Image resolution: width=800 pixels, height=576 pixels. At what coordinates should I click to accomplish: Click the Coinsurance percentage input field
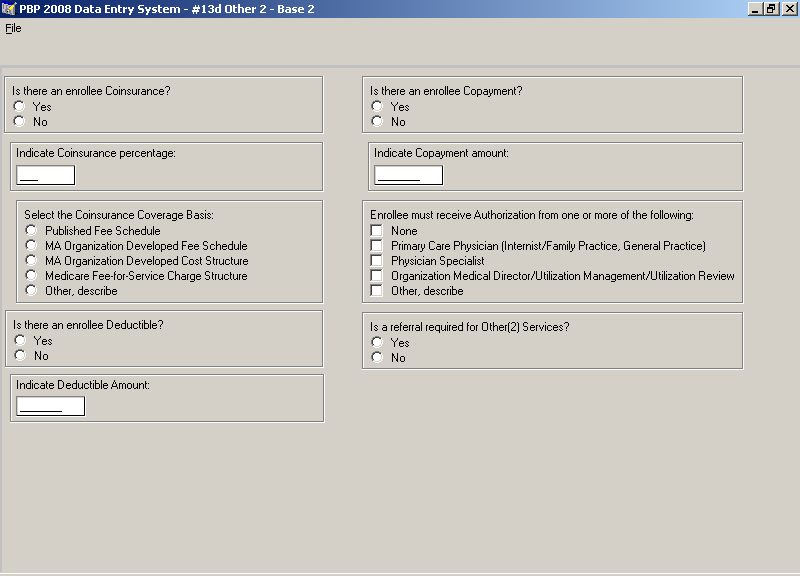coord(45,175)
